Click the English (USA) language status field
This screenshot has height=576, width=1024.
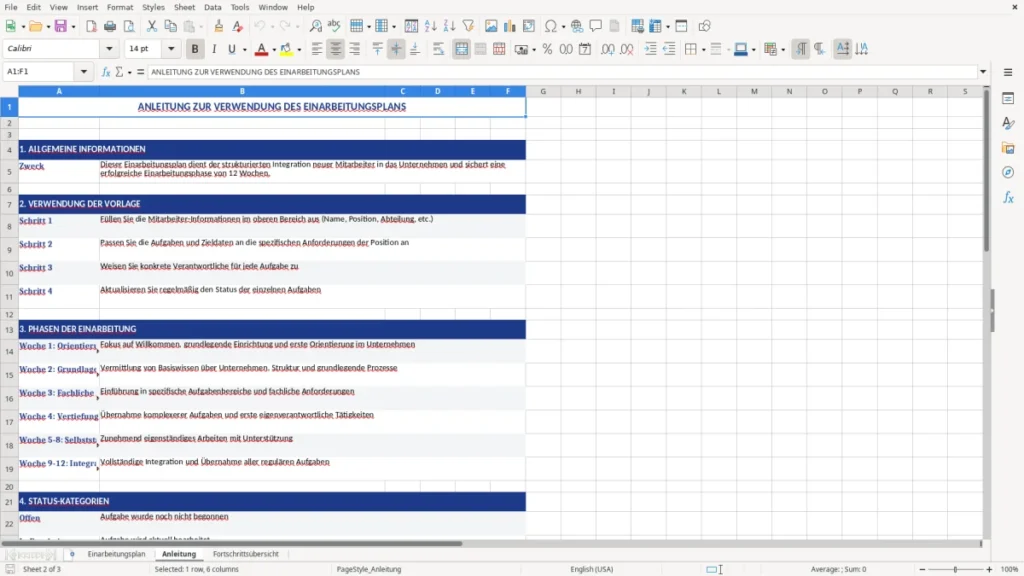(592, 569)
